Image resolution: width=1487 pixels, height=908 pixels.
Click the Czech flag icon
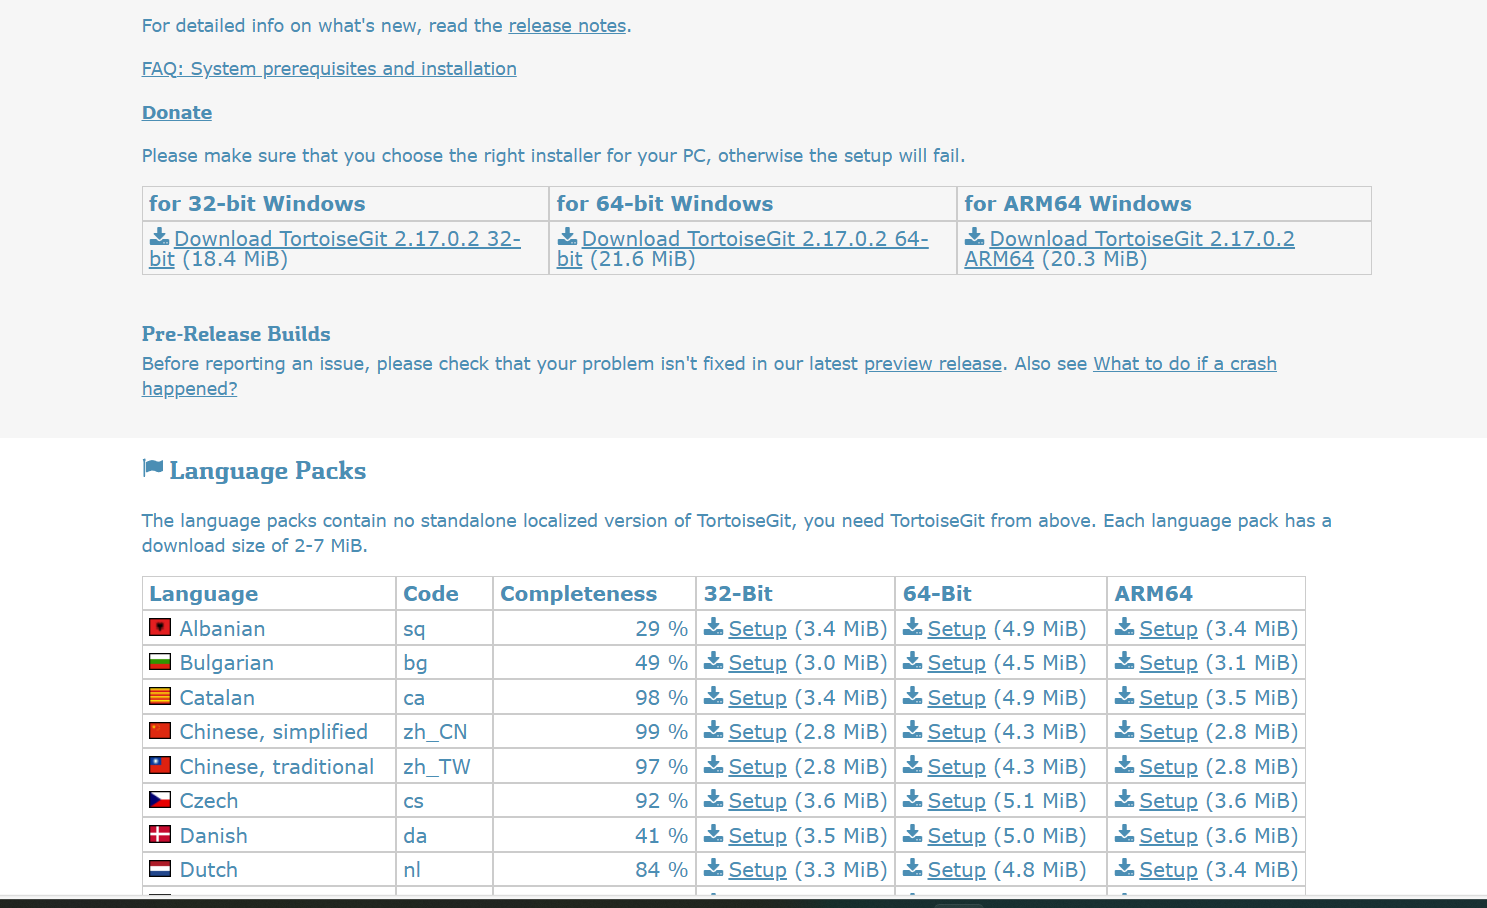pos(160,800)
